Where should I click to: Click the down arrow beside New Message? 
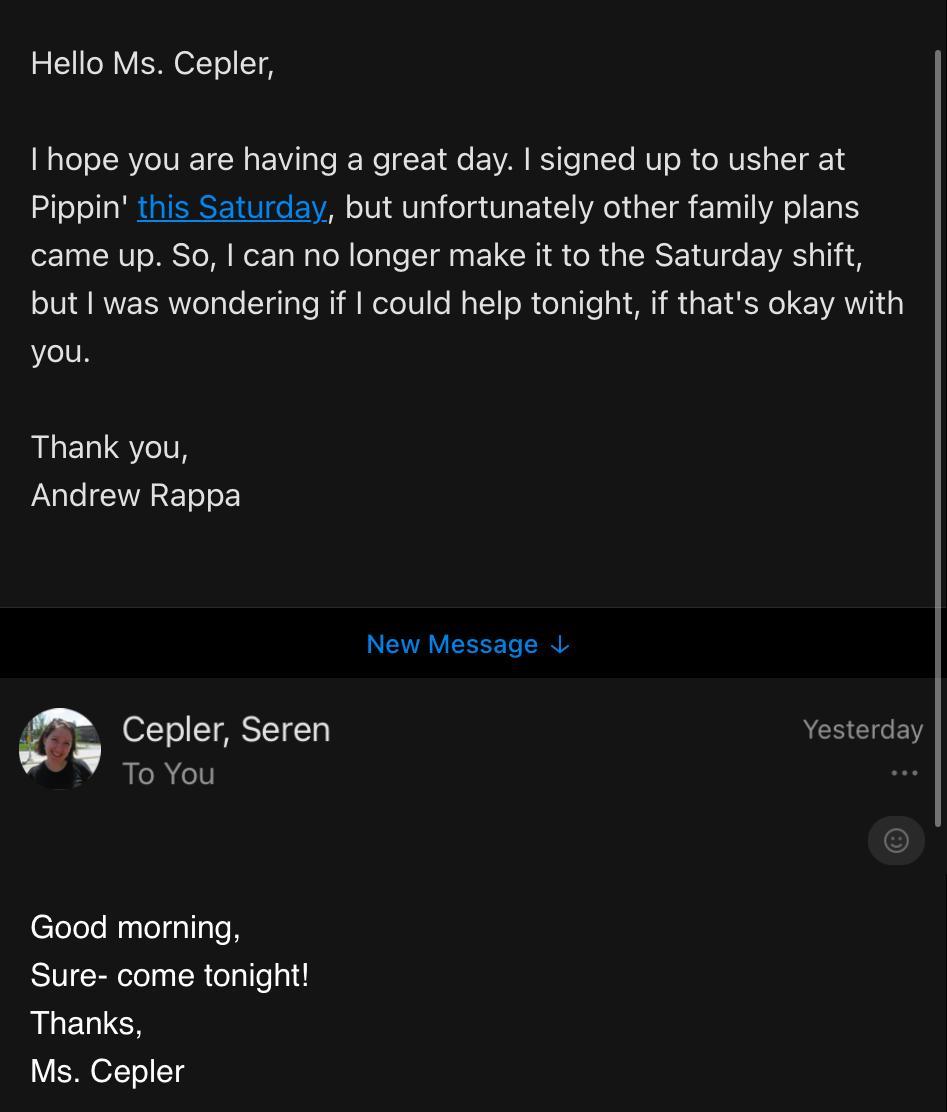pyautogui.click(x=561, y=645)
